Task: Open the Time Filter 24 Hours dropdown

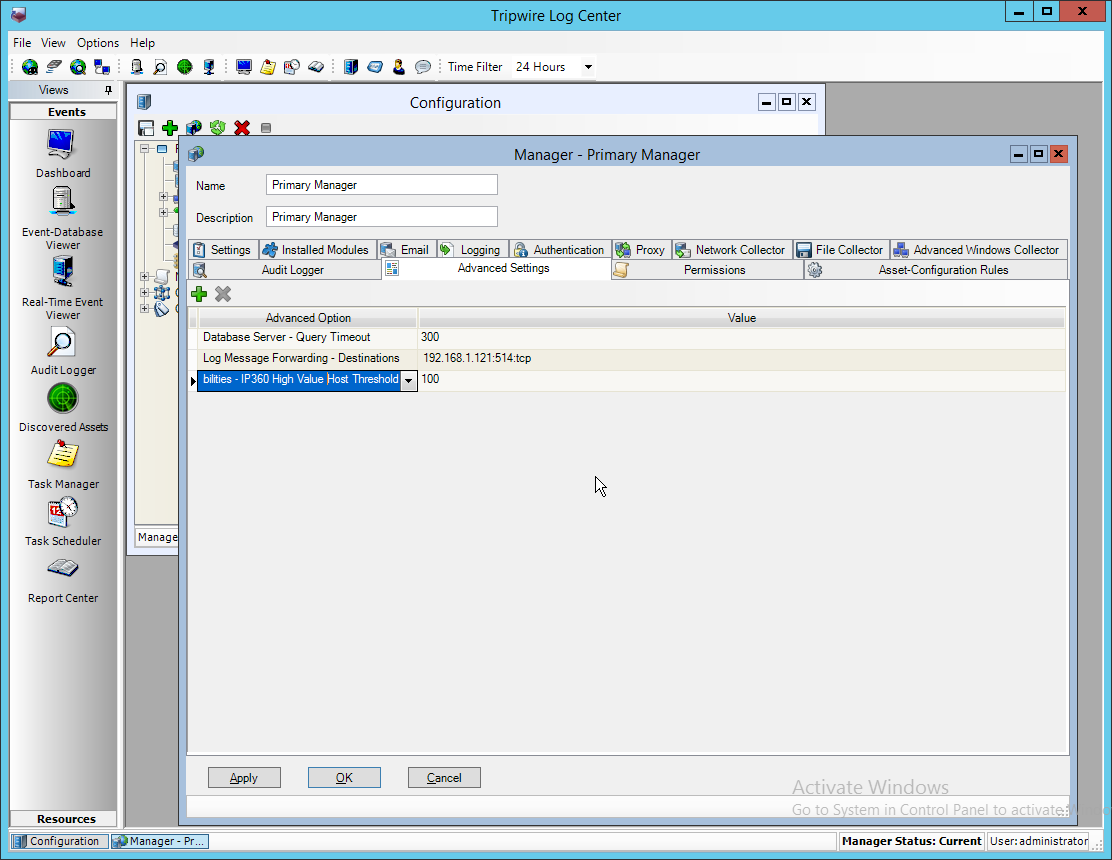Action: (588, 67)
